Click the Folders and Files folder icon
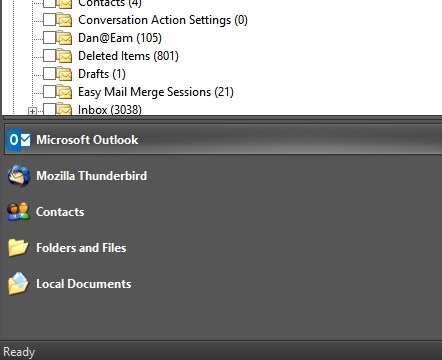Viewport: 442px width, 360px height. [x=18, y=248]
